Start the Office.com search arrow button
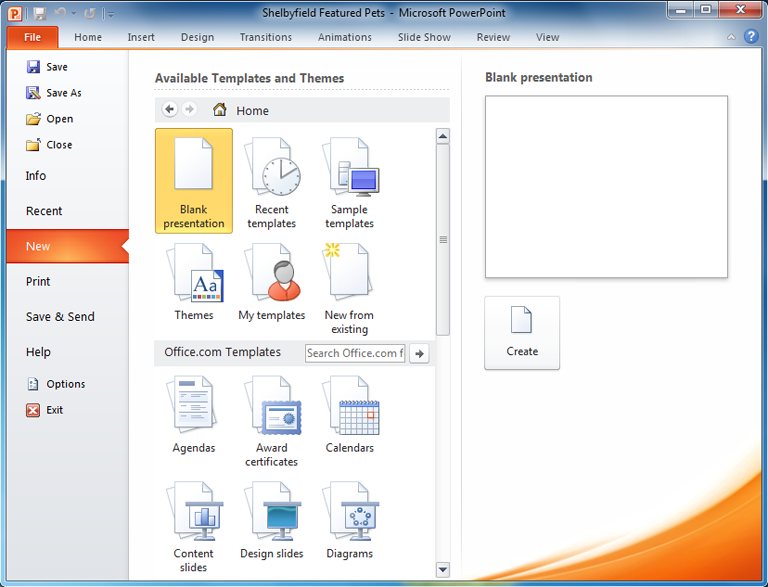Screen dimensions: 768x587 click(420, 353)
